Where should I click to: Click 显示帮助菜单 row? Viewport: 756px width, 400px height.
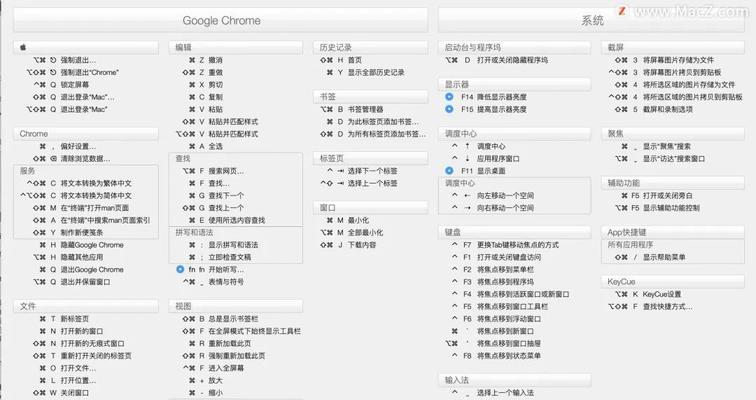tap(650, 257)
